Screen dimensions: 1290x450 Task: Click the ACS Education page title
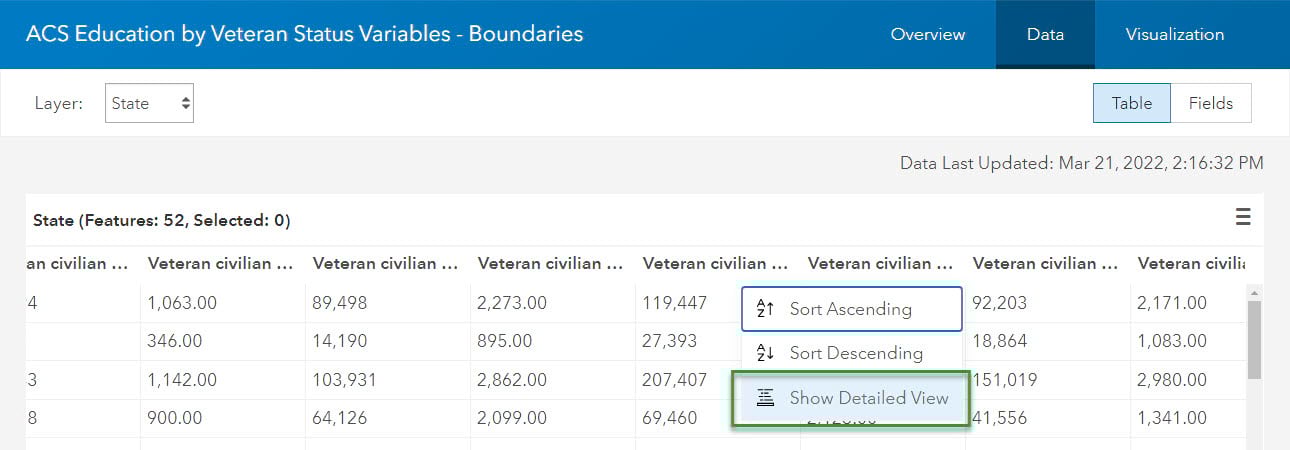304,34
